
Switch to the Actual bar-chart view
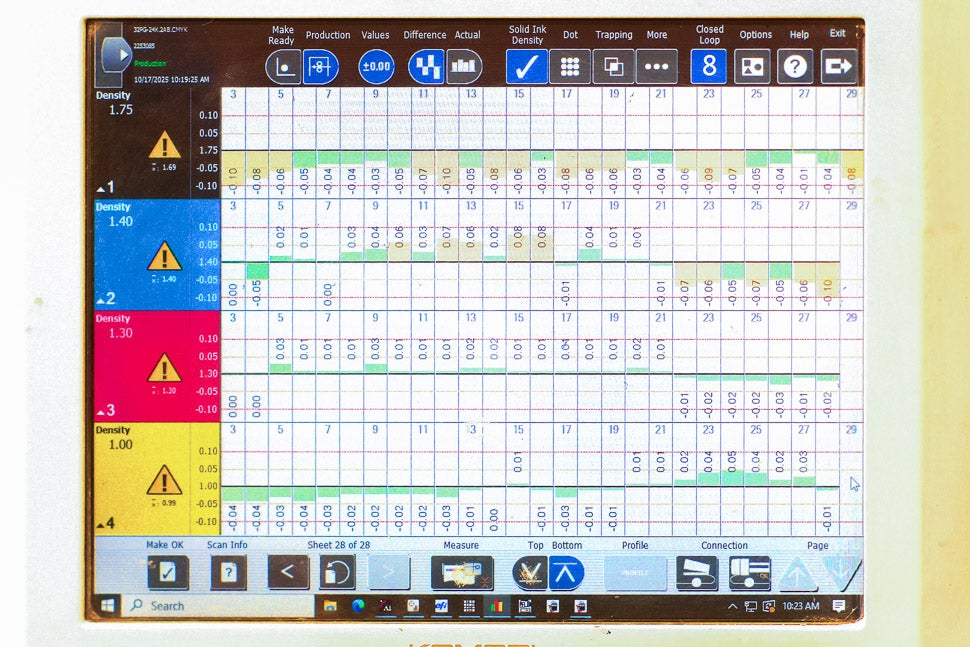464,67
